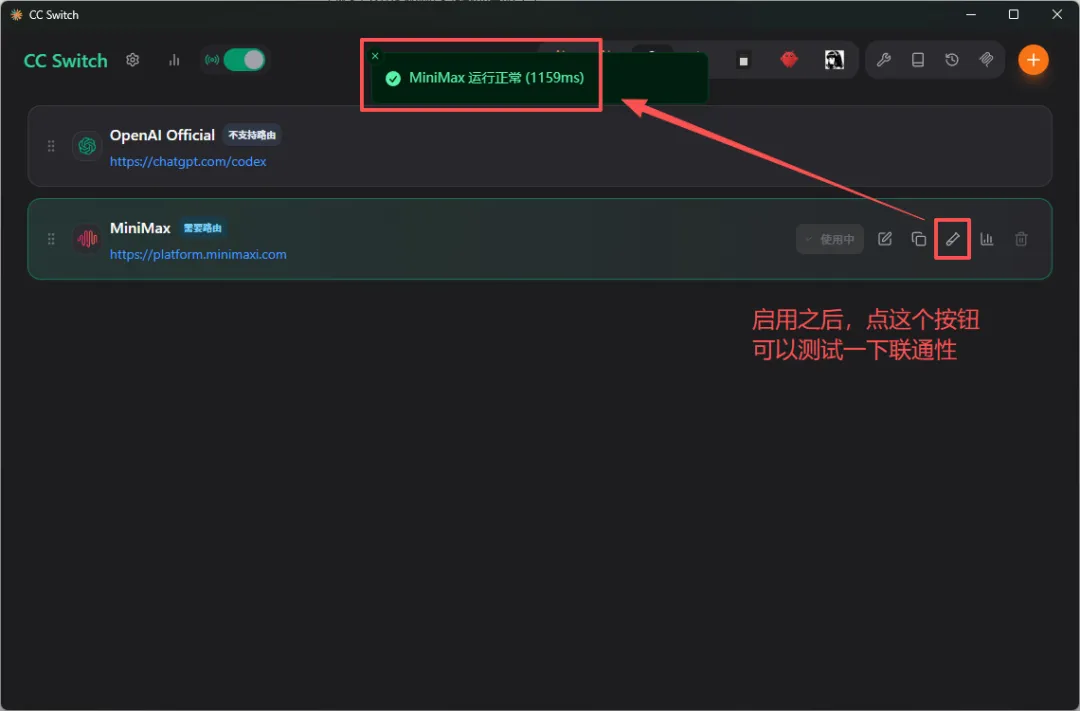Image resolution: width=1080 pixels, height=711 pixels.
Task: Select the anime girl avatar app icon
Action: pyautogui.click(x=834, y=60)
